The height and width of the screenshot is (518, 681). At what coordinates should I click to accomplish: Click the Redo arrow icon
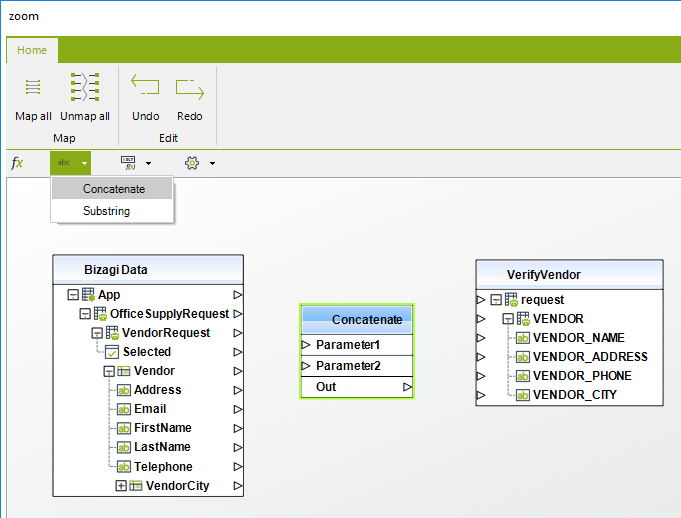pos(189,88)
